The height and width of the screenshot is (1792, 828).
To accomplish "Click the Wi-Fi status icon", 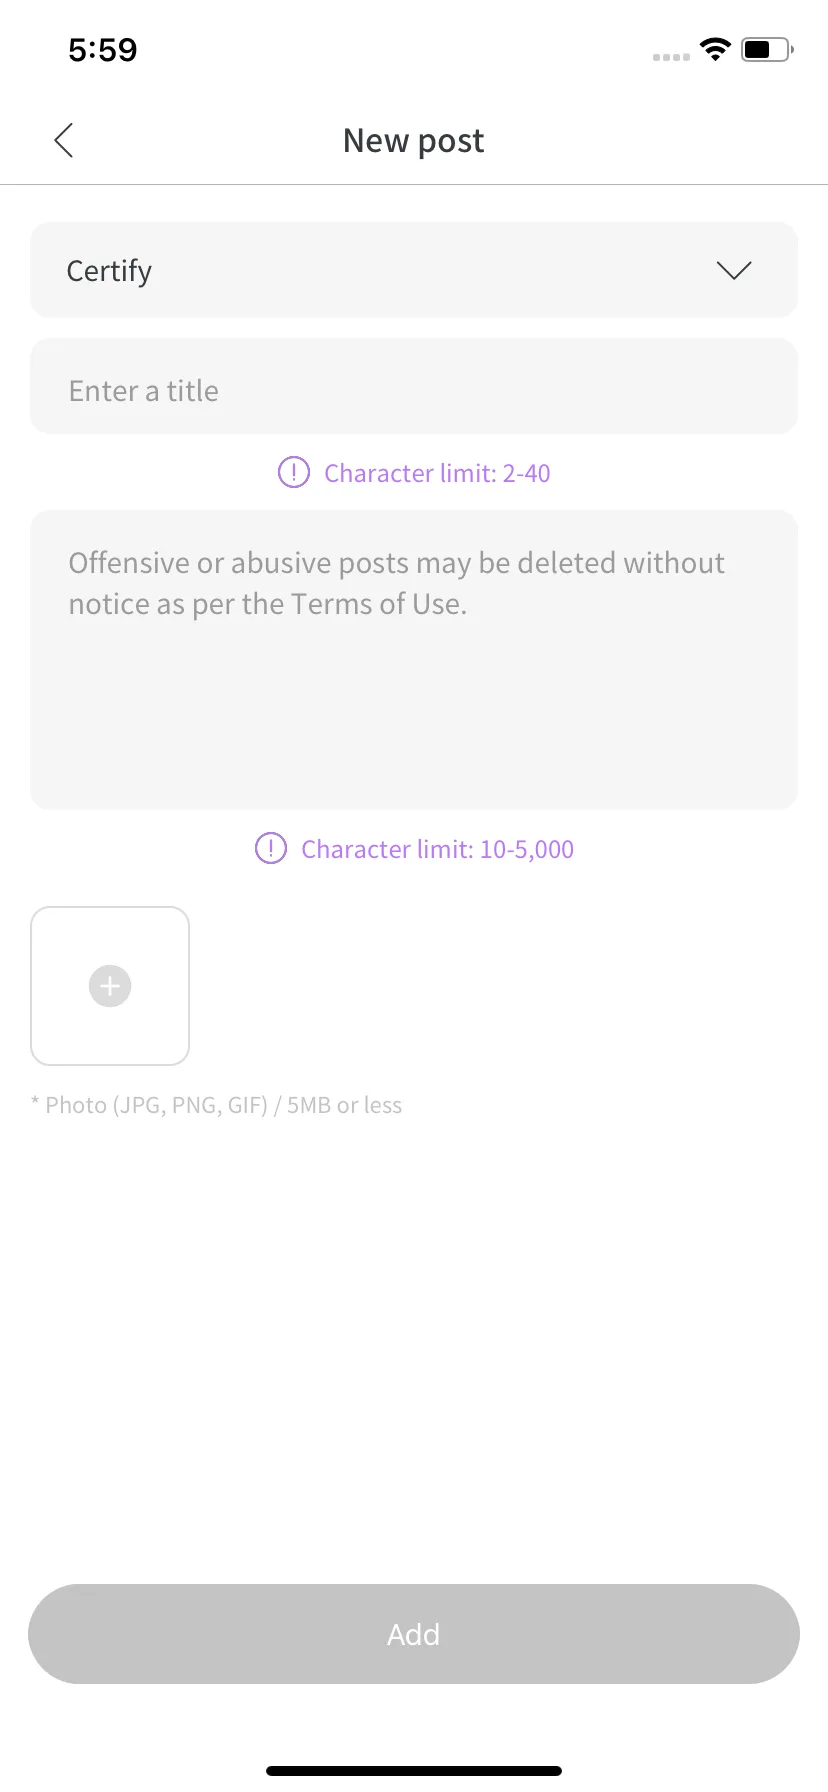I will point(715,49).
